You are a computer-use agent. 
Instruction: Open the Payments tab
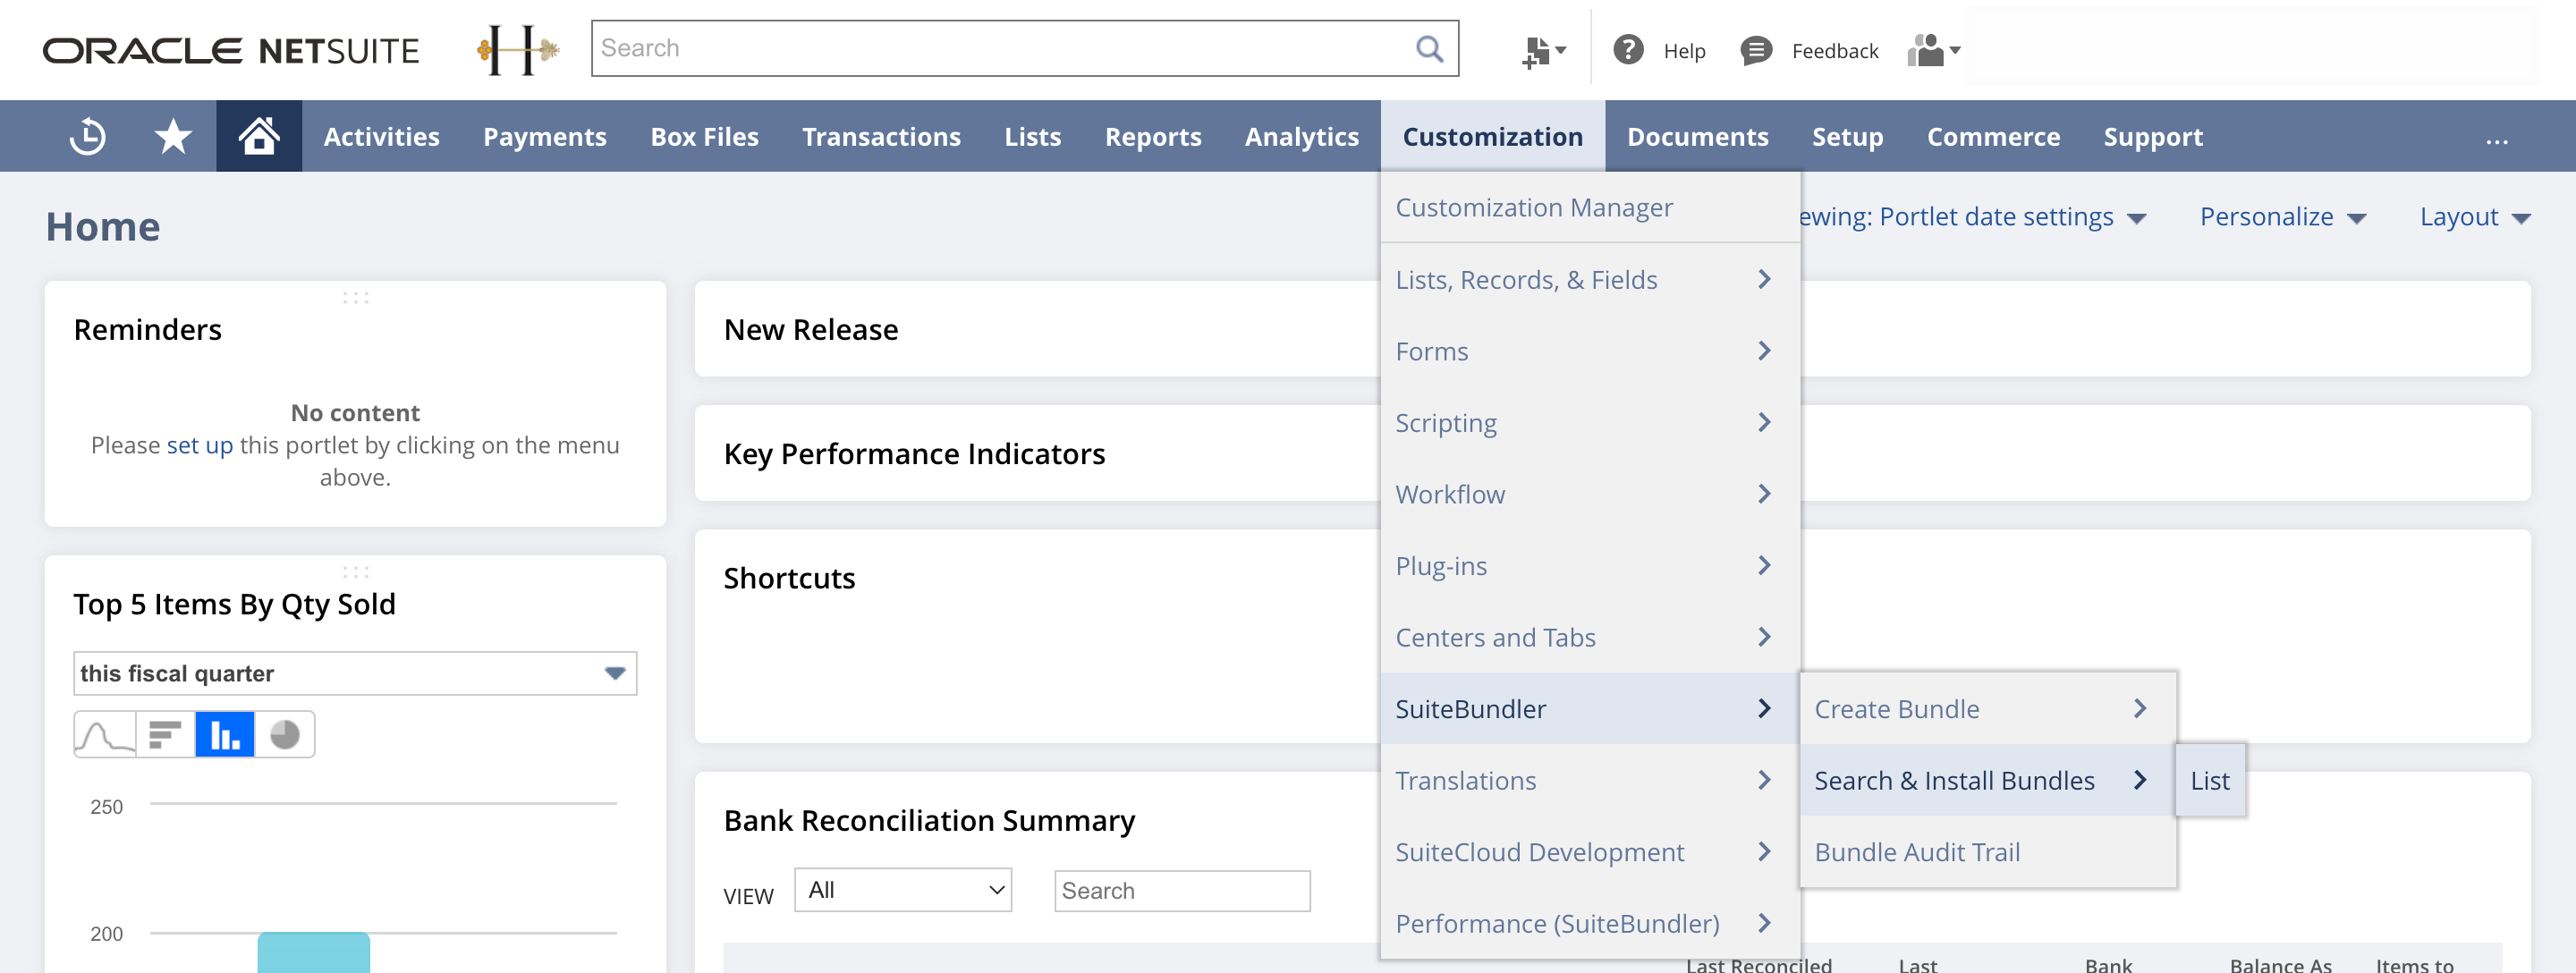point(545,136)
